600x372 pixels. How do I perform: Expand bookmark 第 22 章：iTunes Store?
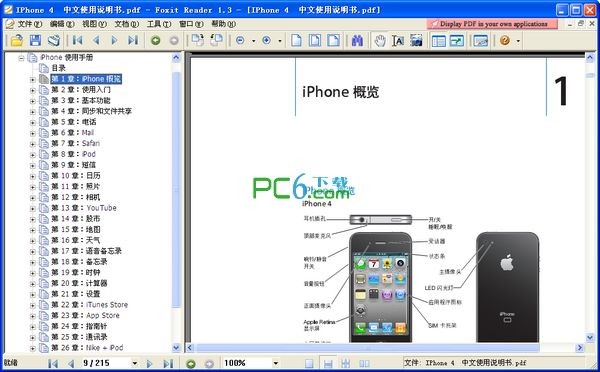pos(33,305)
